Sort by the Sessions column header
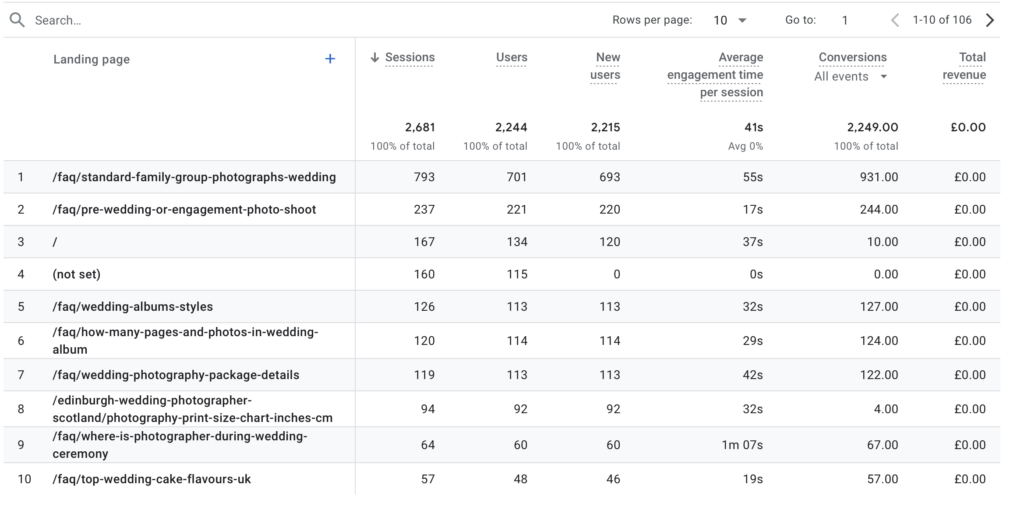The image size is (1024, 513). [x=409, y=57]
